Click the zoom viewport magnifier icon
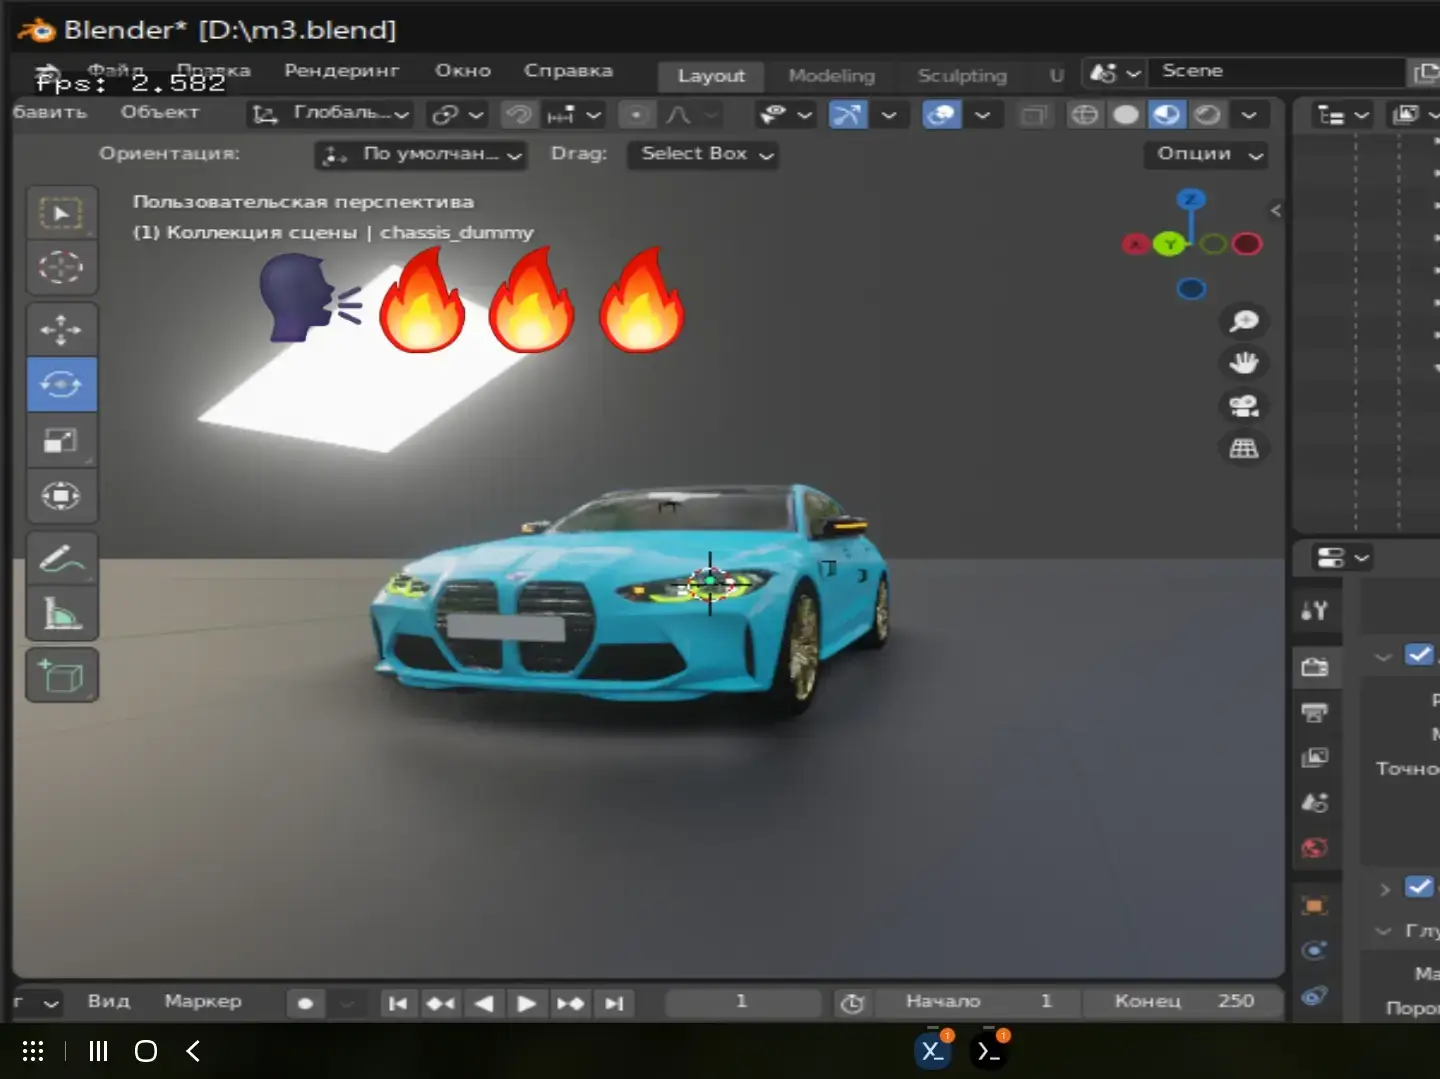 coord(1243,321)
